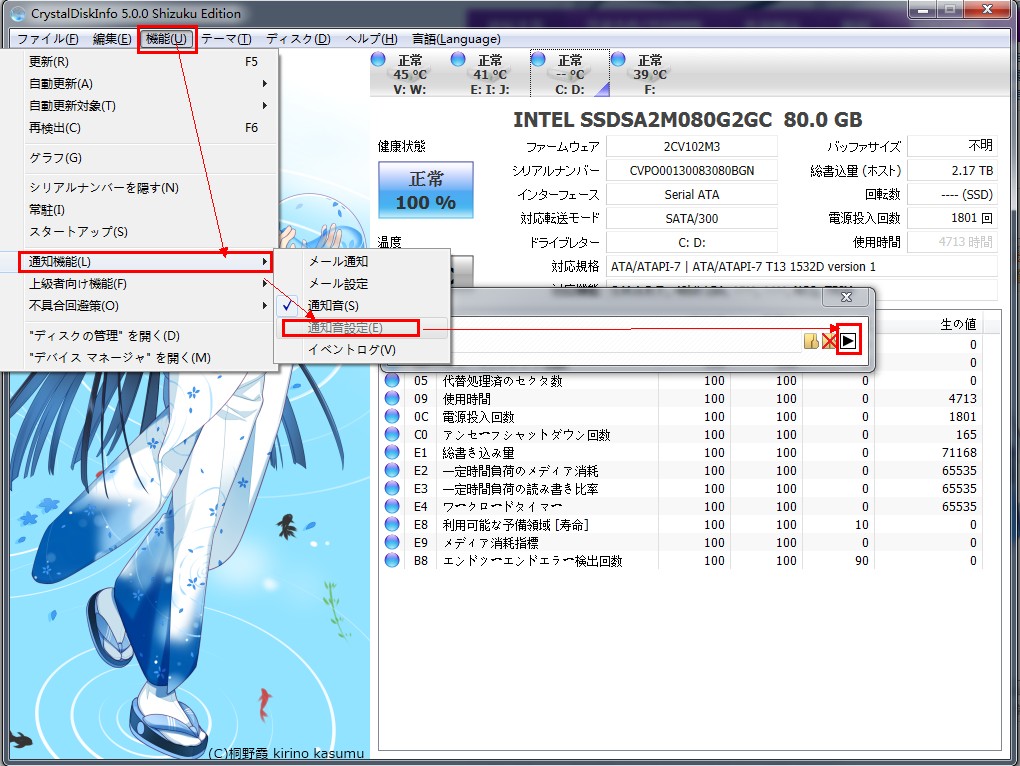
Task: Choose 再検出(C) from the menu
Action: (143, 128)
